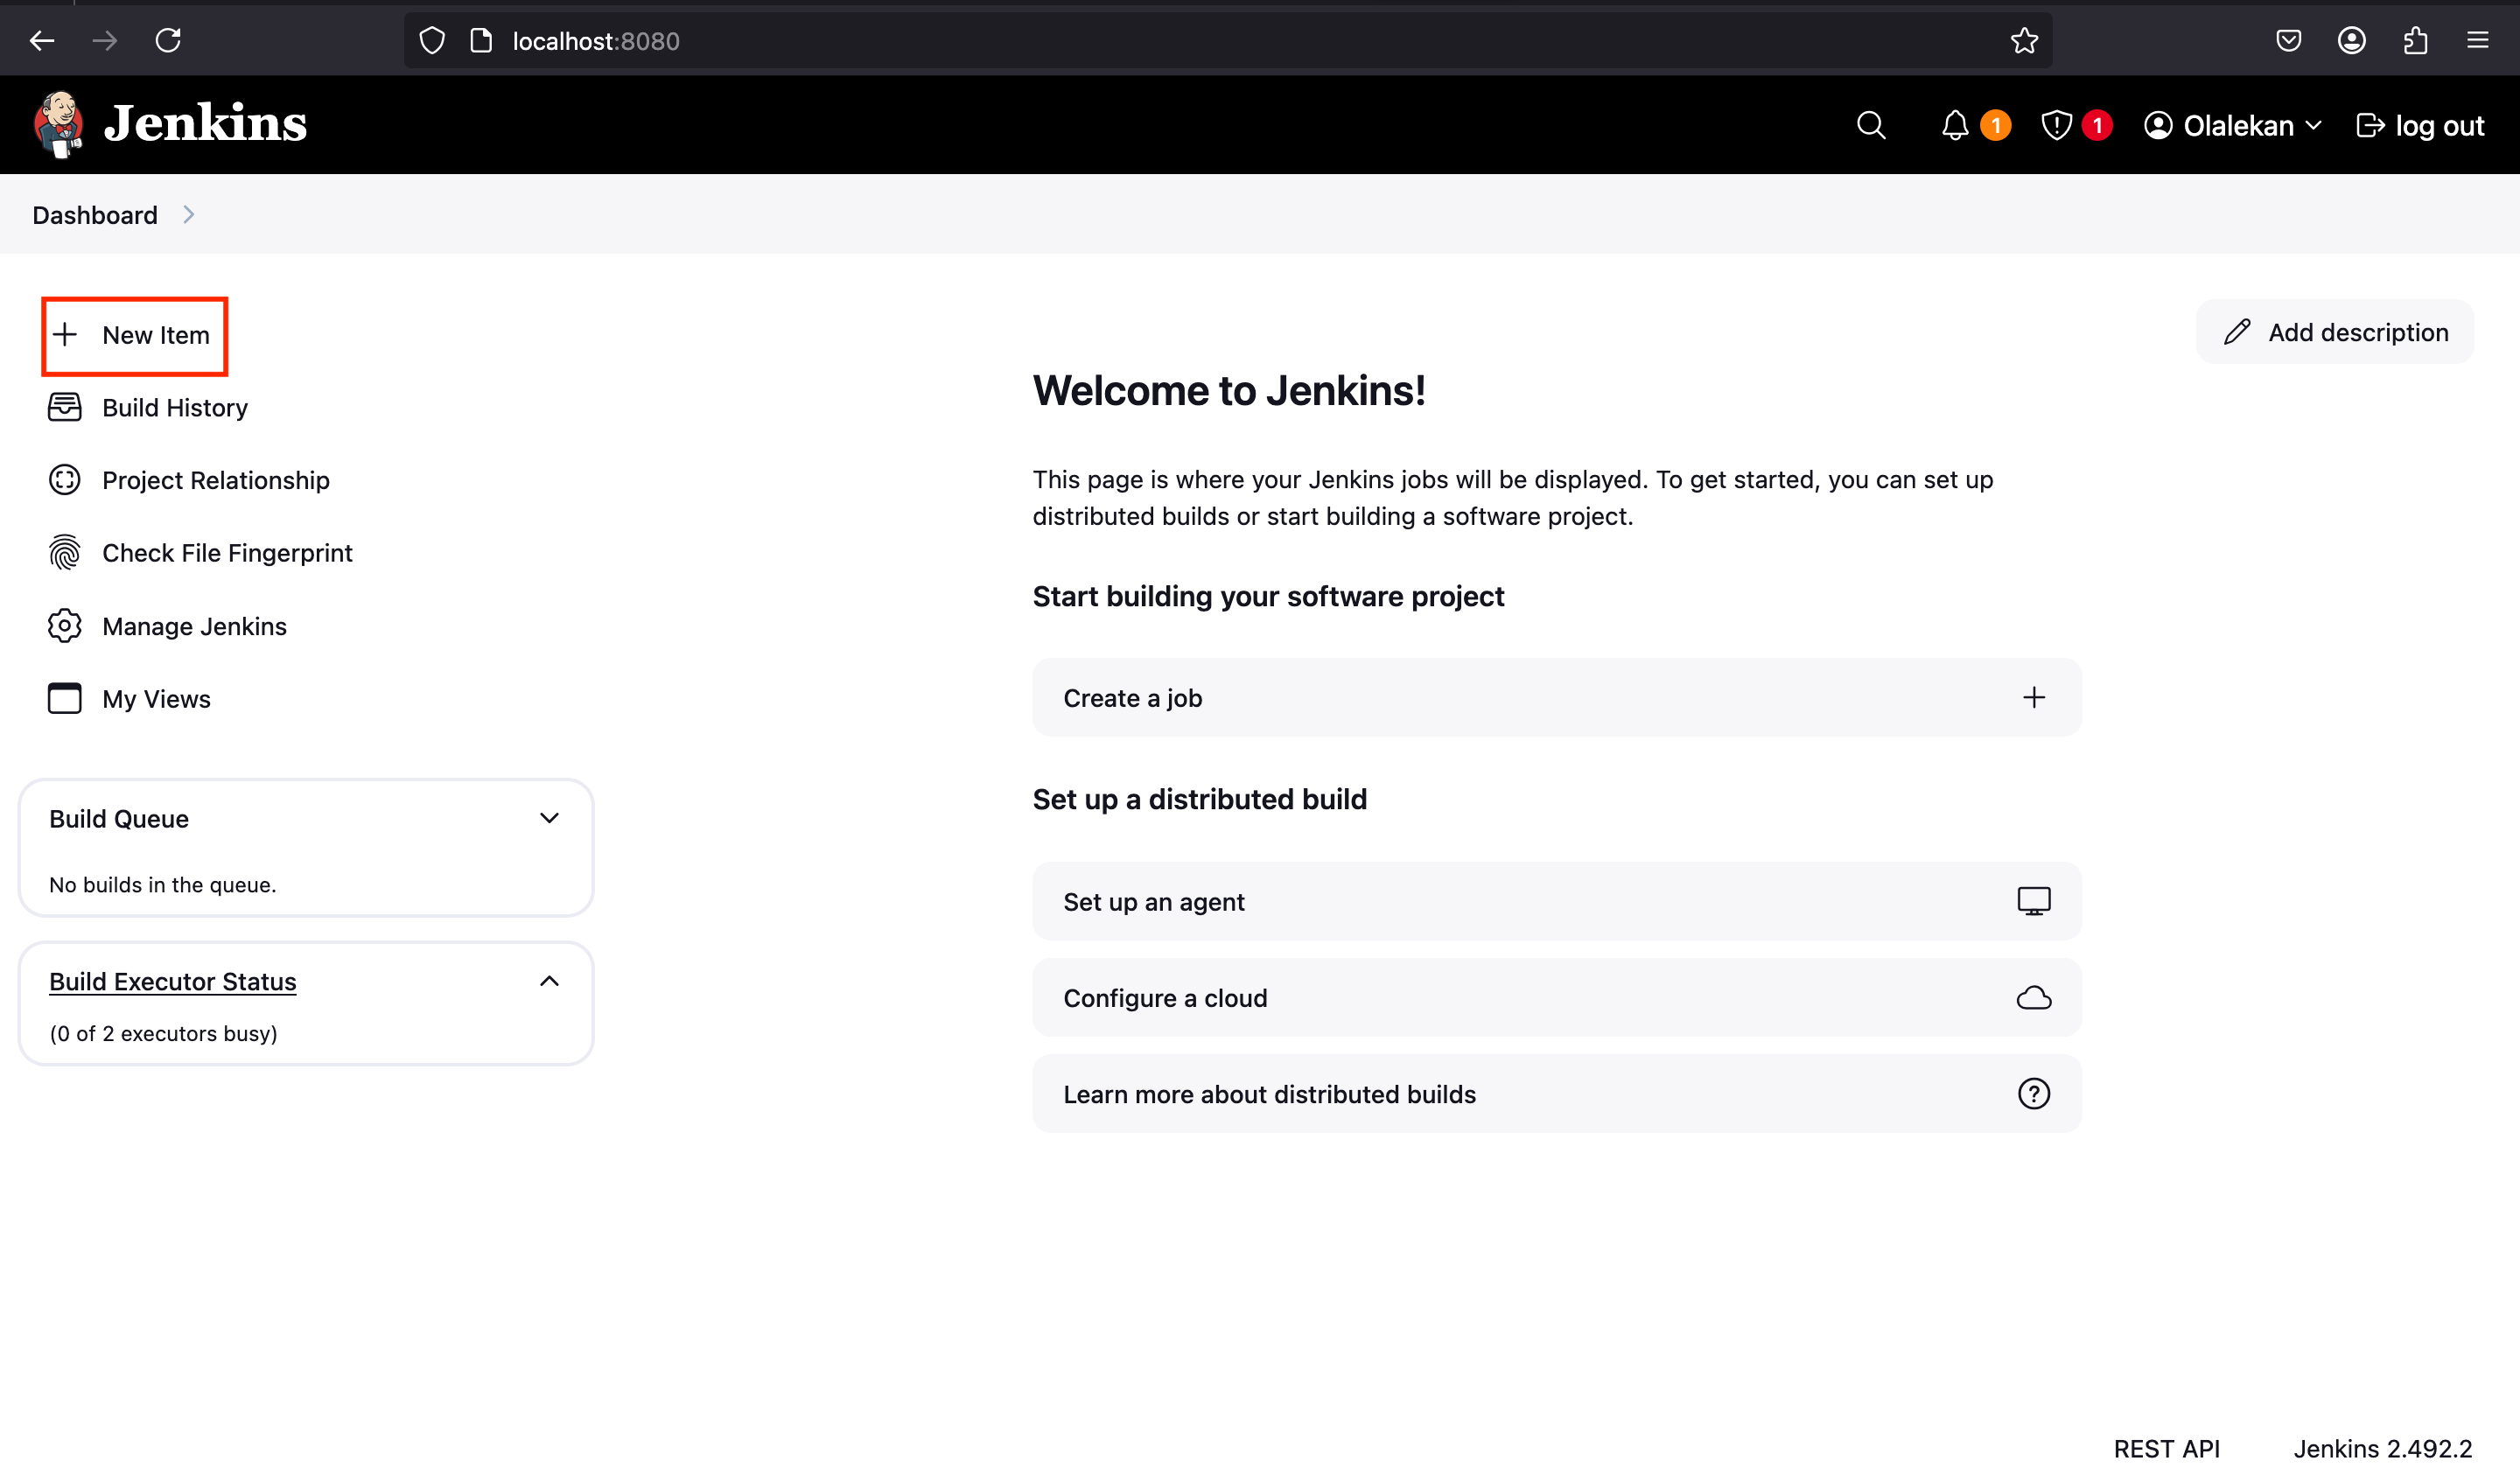
Task: Click the Manage Jenkins gear icon
Action: point(65,626)
